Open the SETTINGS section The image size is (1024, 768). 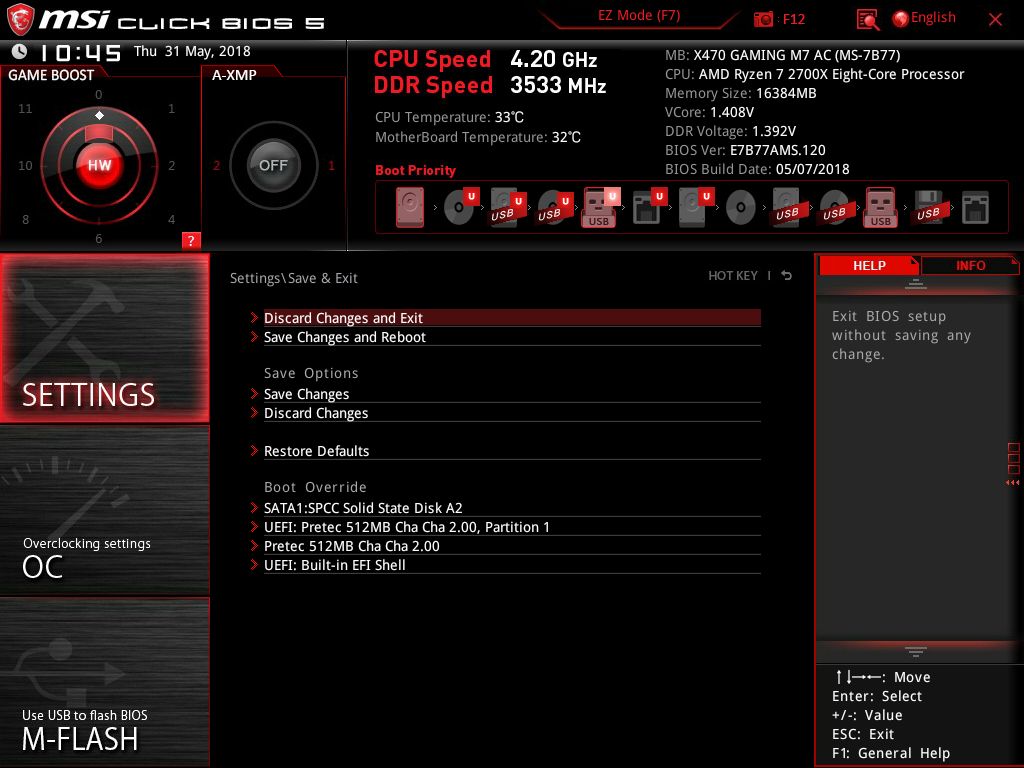pos(104,338)
